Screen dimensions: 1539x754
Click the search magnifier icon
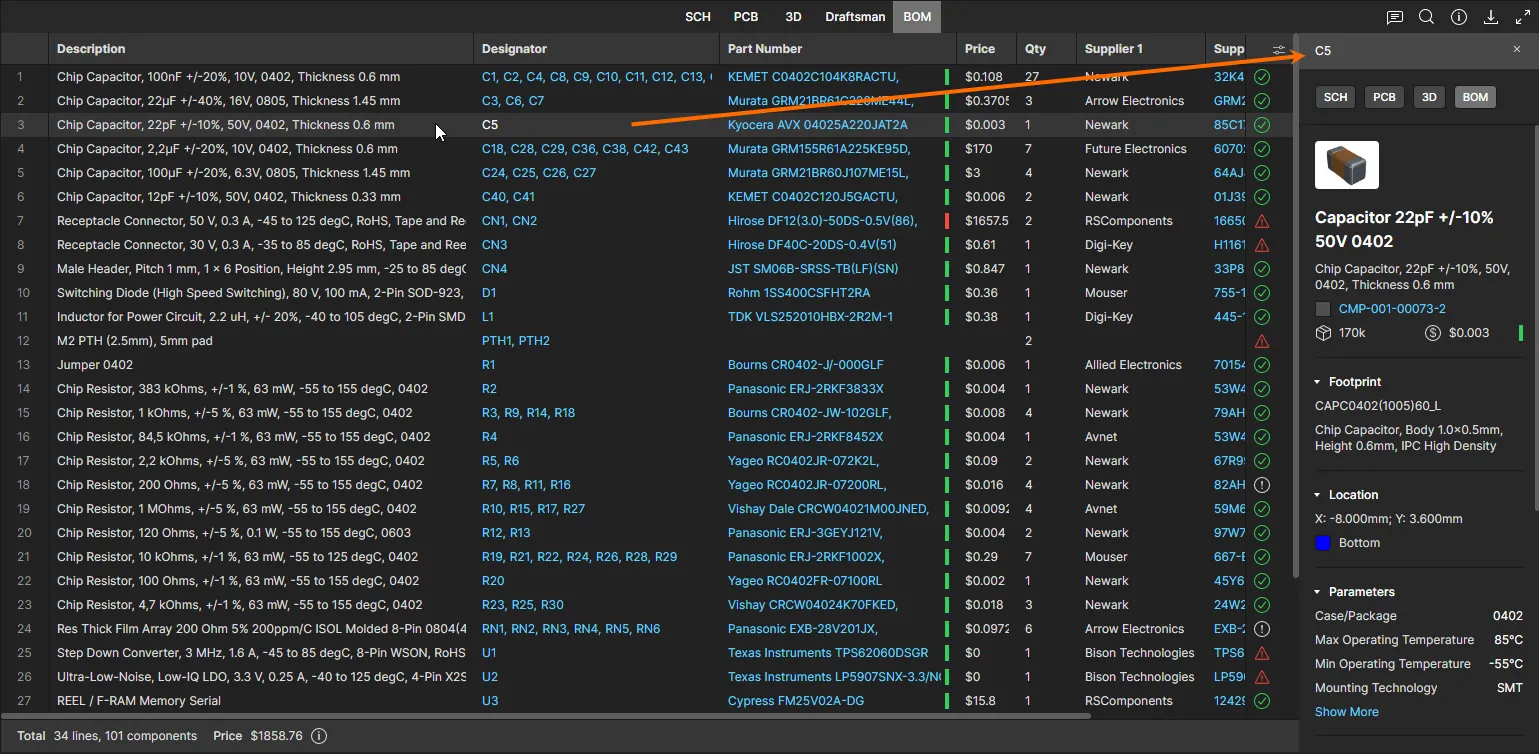tap(1426, 17)
